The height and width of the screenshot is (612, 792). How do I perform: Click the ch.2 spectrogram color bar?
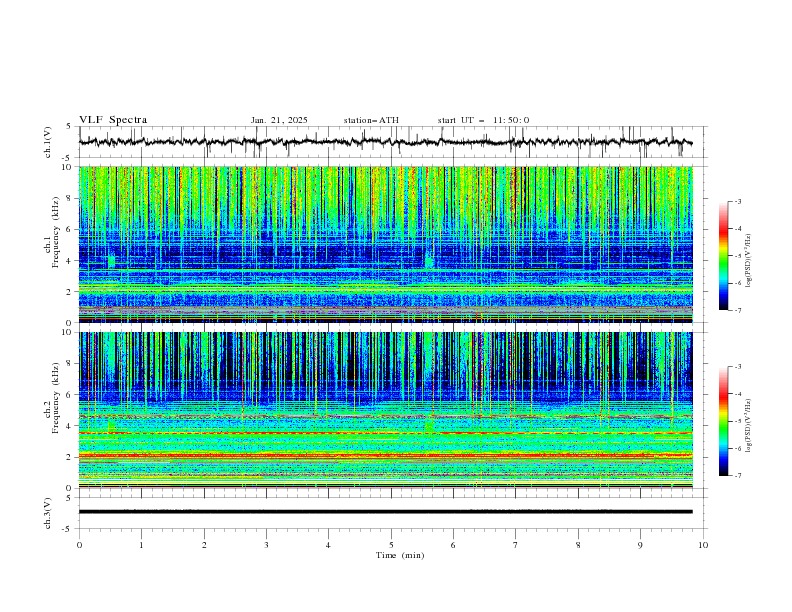(724, 421)
